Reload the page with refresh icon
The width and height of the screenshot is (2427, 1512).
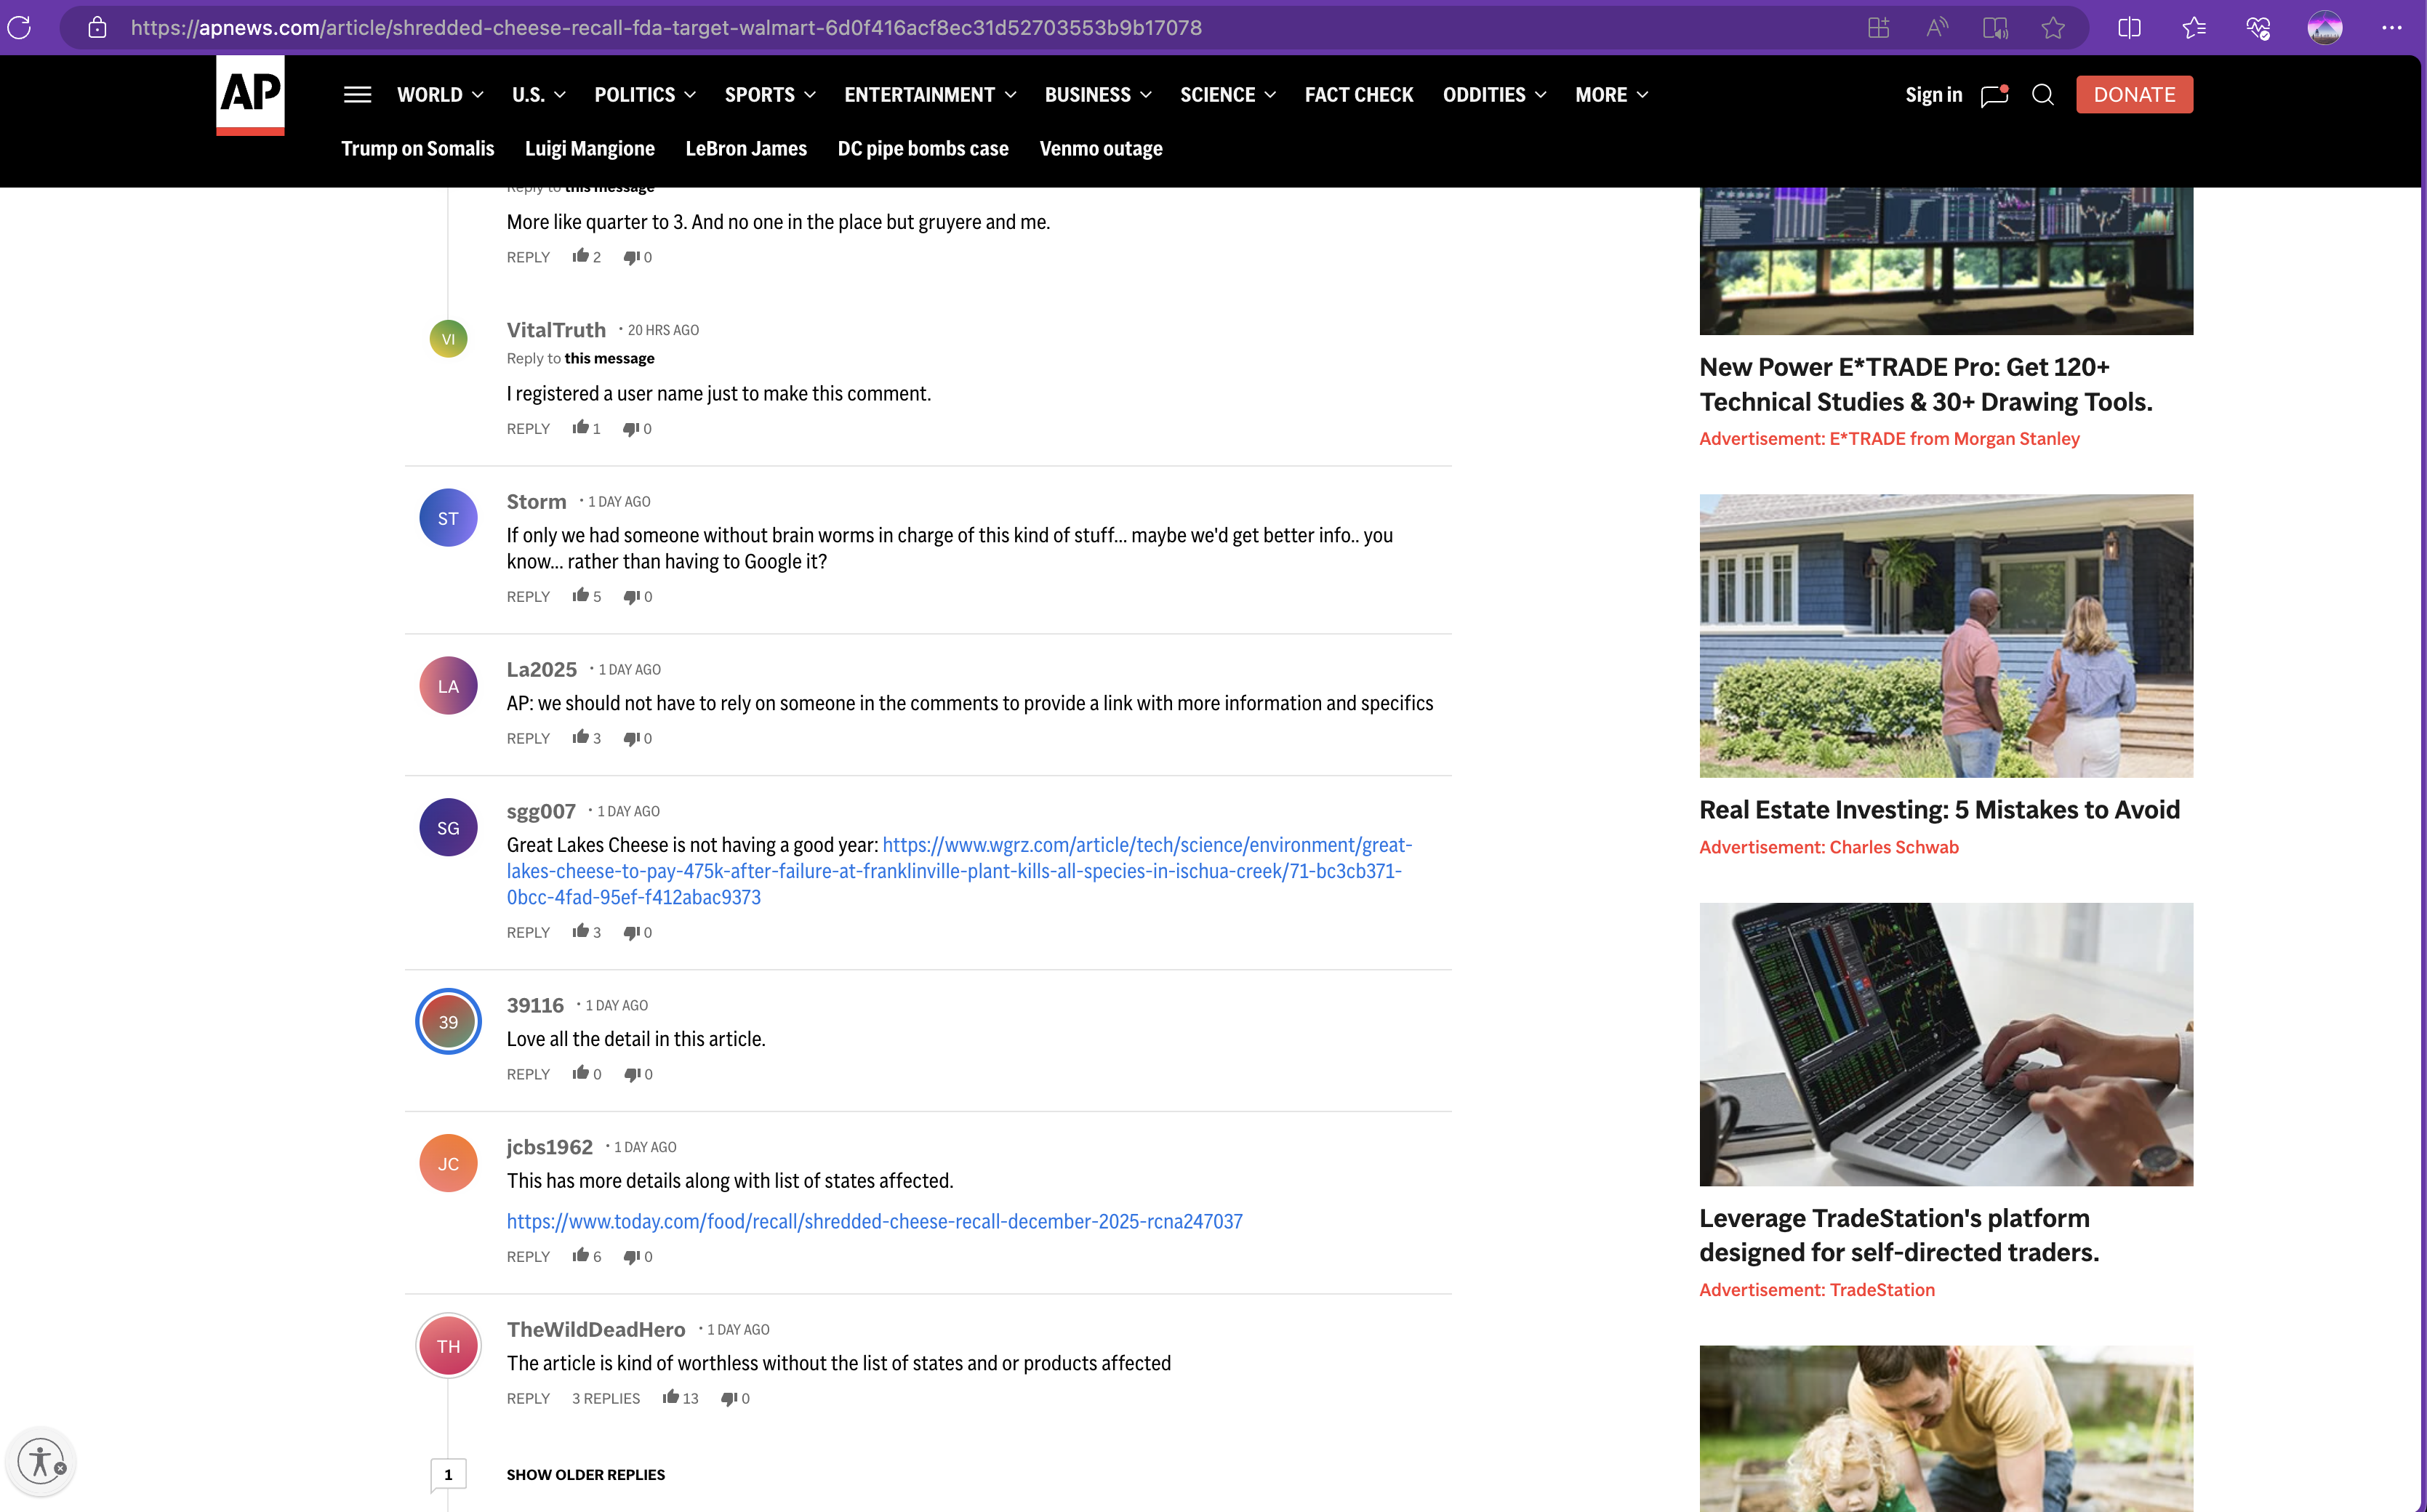click(x=20, y=28)
